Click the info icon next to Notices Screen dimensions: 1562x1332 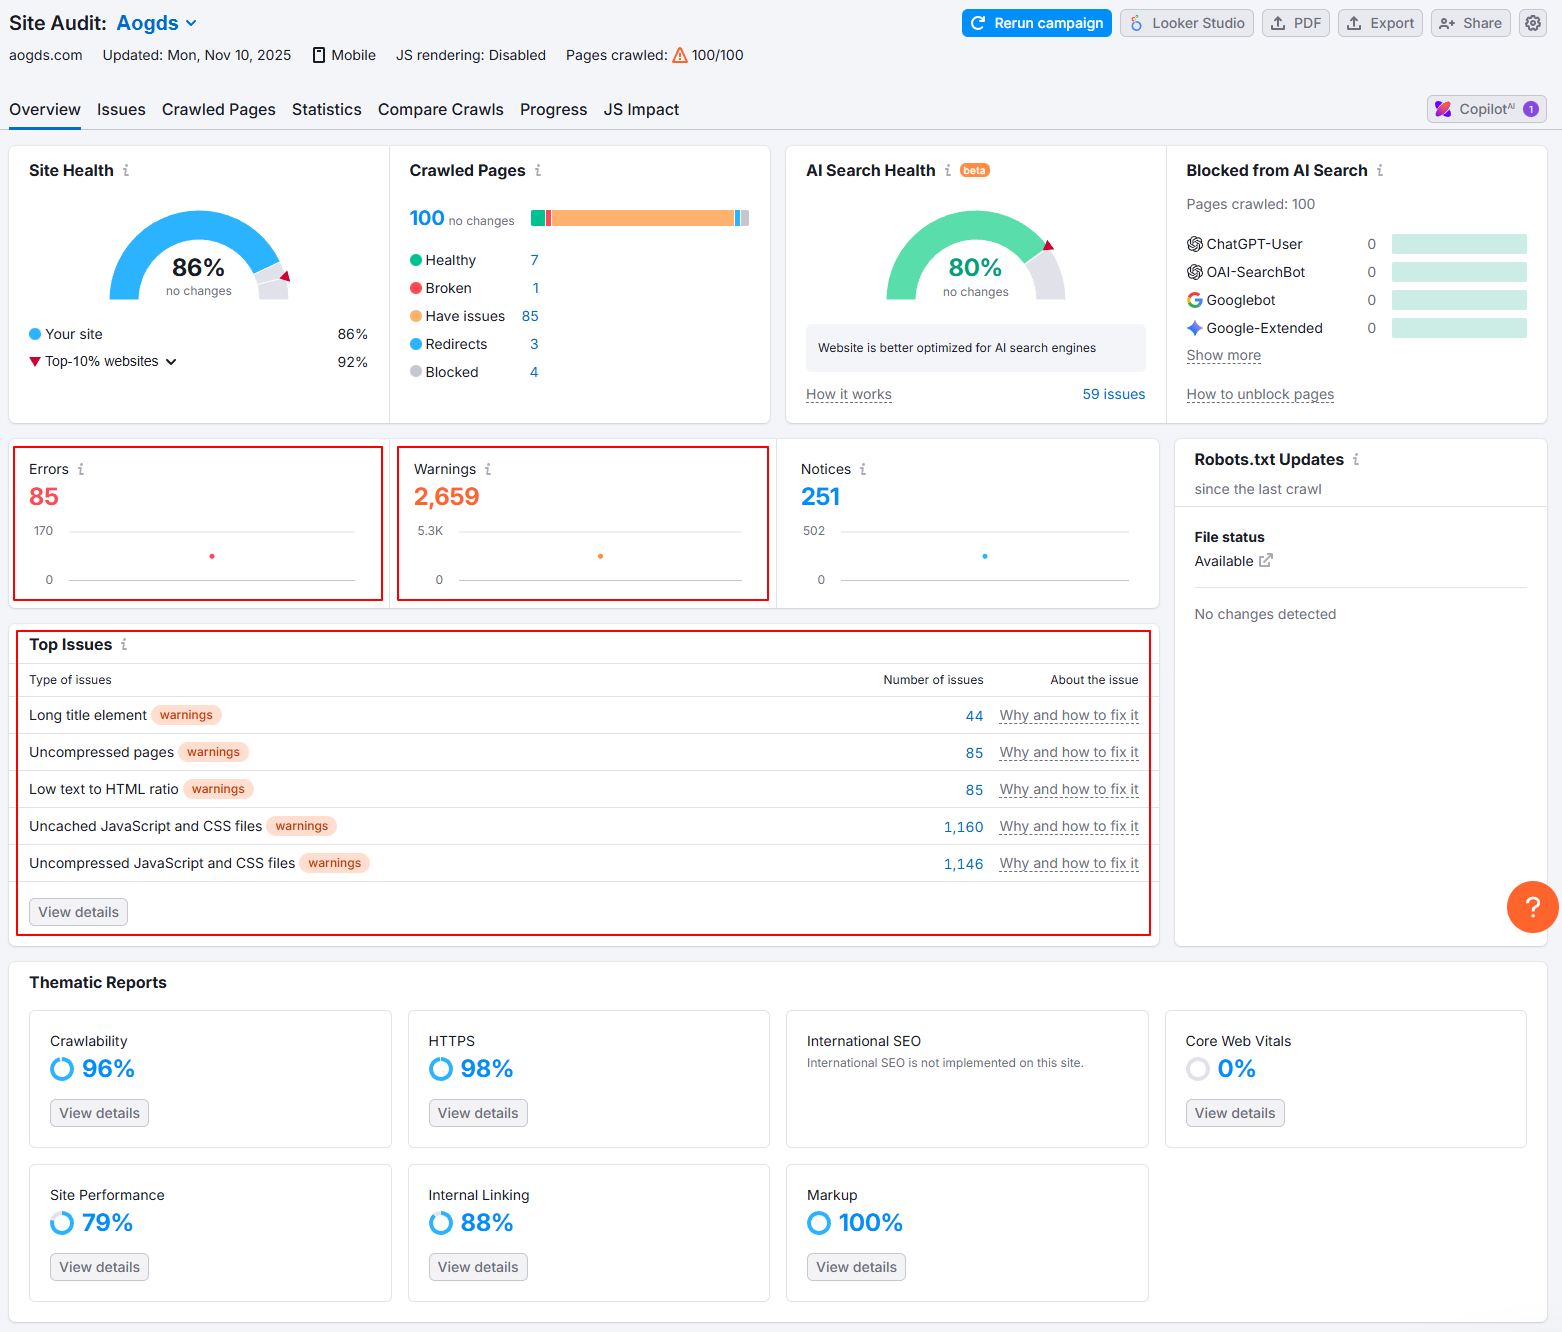[863, 469]
